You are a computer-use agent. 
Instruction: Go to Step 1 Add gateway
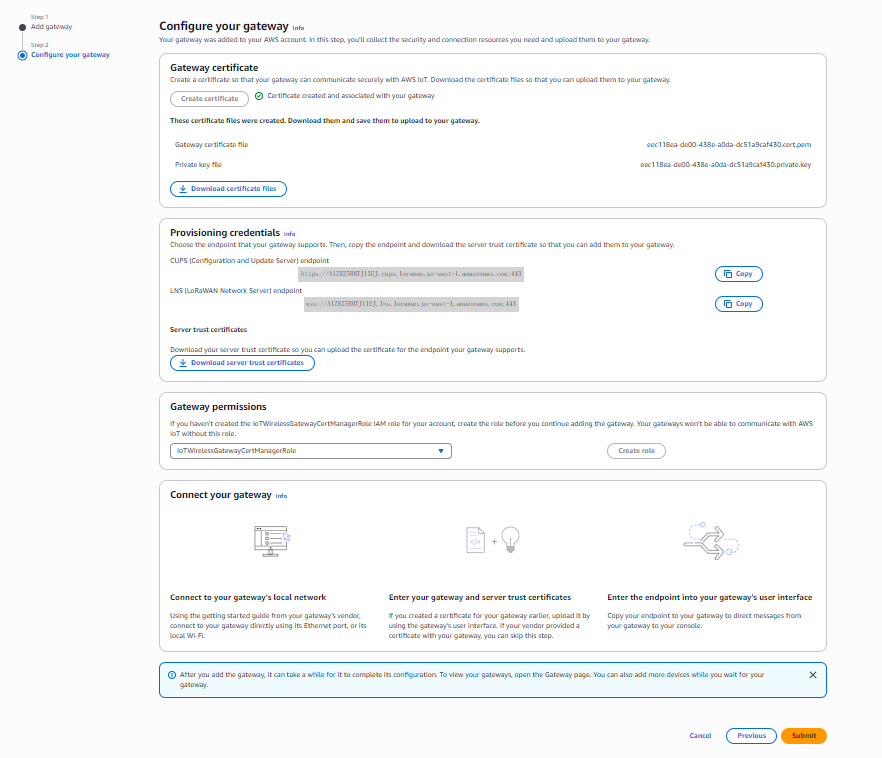(51, 26)
